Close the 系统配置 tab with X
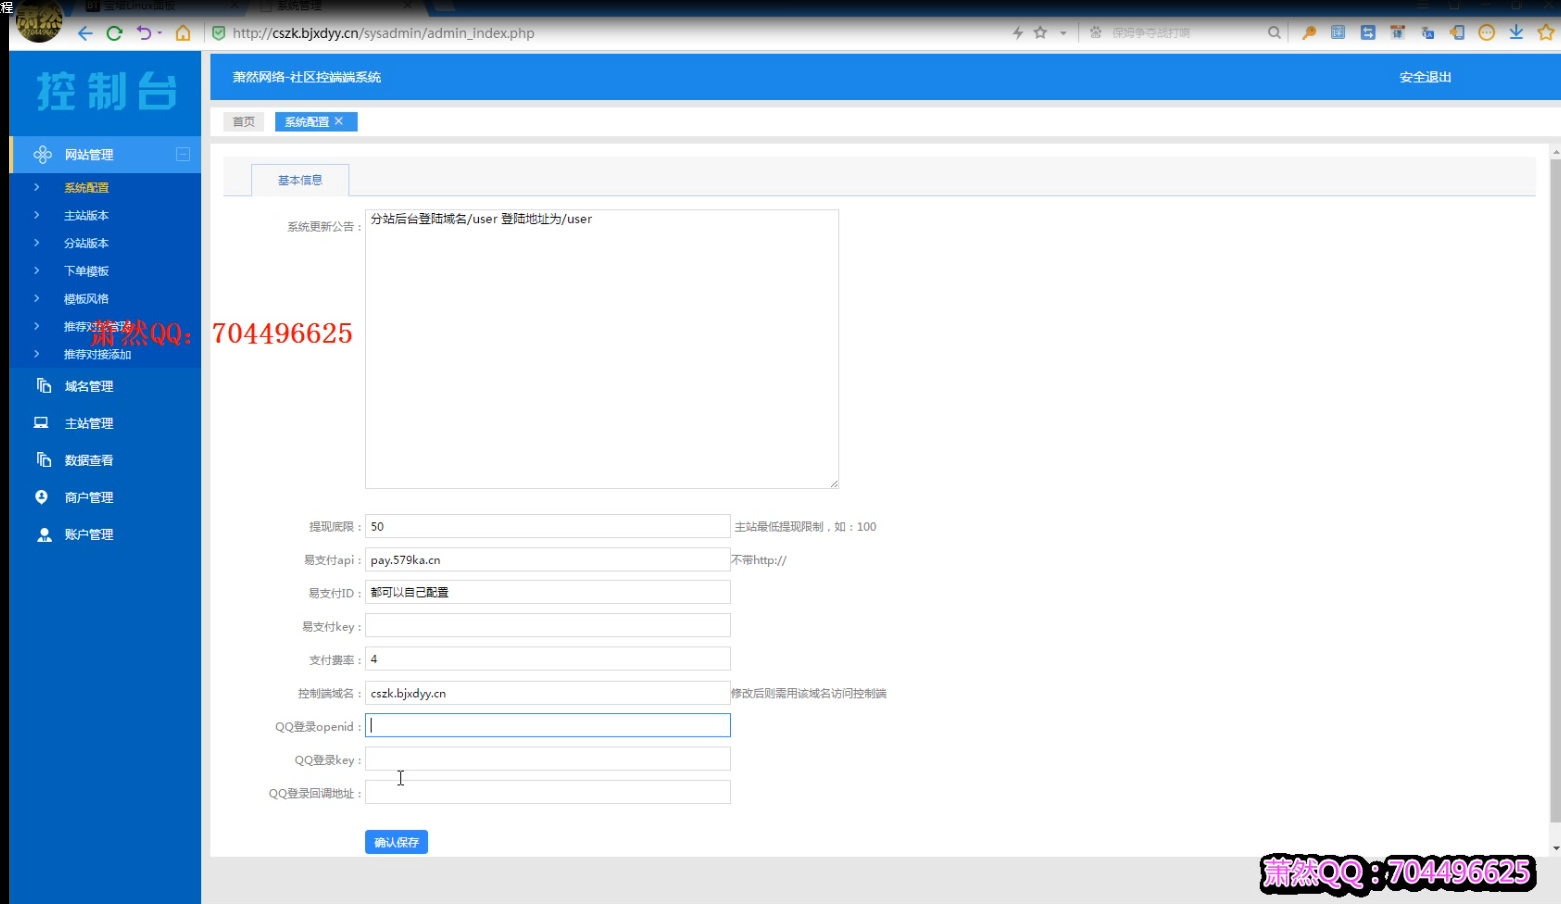 click(339, 121)
